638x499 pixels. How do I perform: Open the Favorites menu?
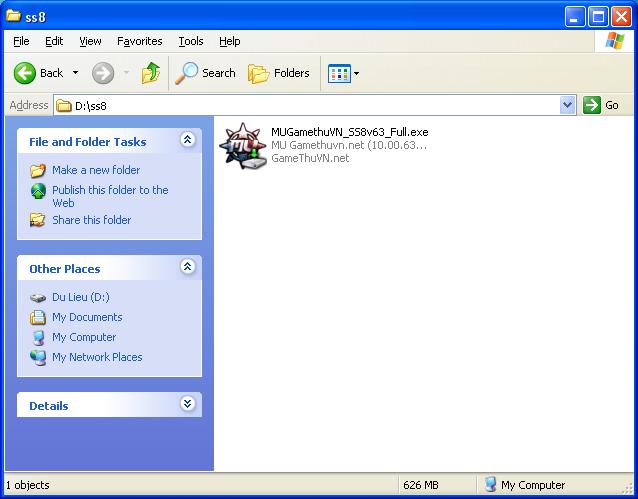coord(140,41)
